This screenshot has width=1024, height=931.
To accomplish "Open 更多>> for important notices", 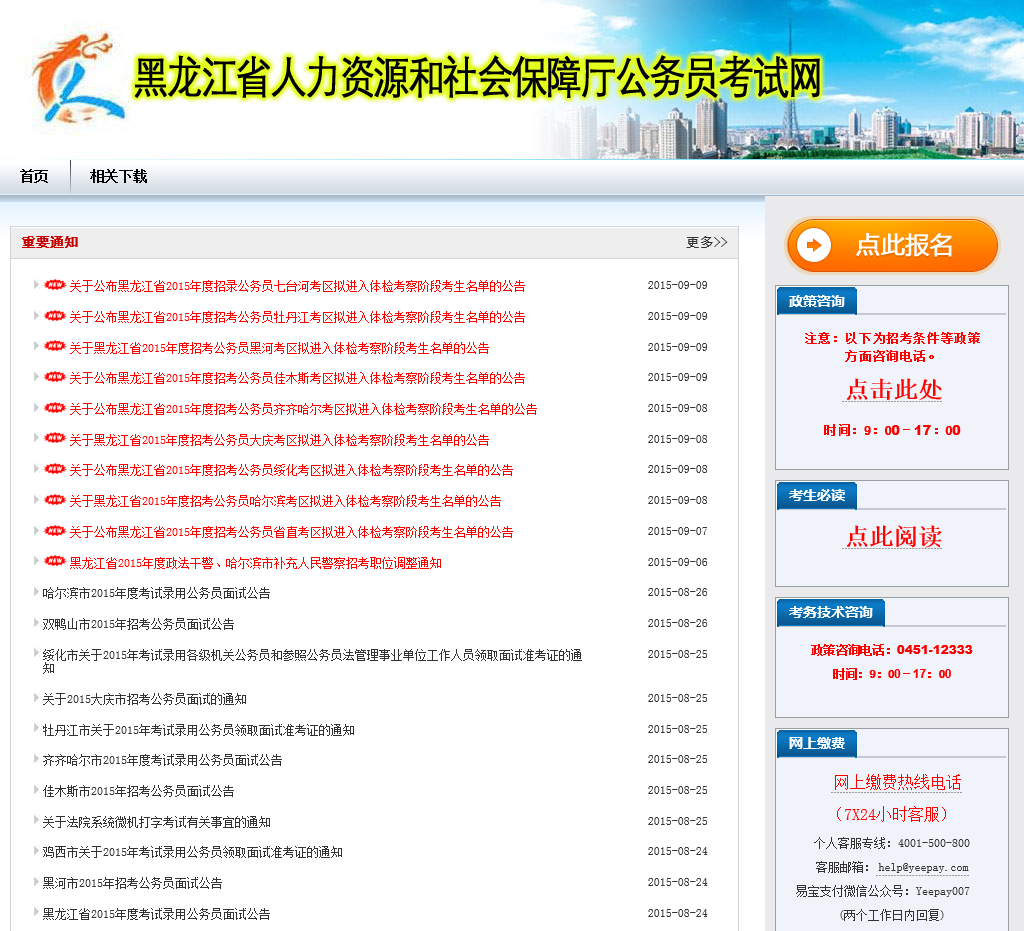I will point(707,242).
